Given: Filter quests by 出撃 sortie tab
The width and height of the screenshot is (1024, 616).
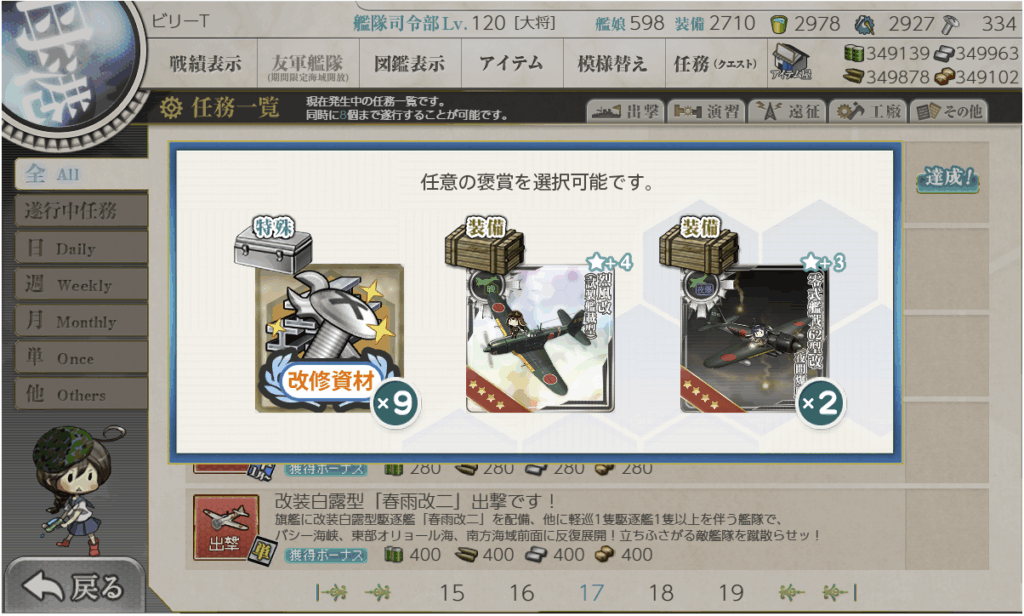Looking at the screenshot, I should pyautogui.click(x=625, y=112).
